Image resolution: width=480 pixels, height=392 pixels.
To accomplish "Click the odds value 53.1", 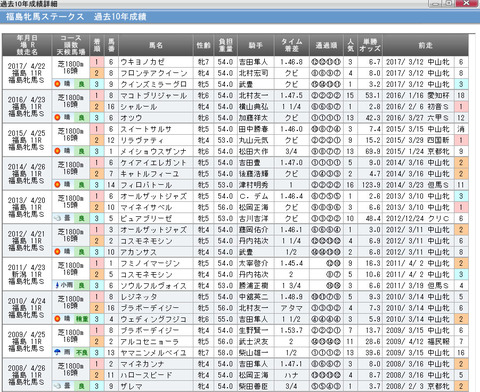I will [373, 96].
